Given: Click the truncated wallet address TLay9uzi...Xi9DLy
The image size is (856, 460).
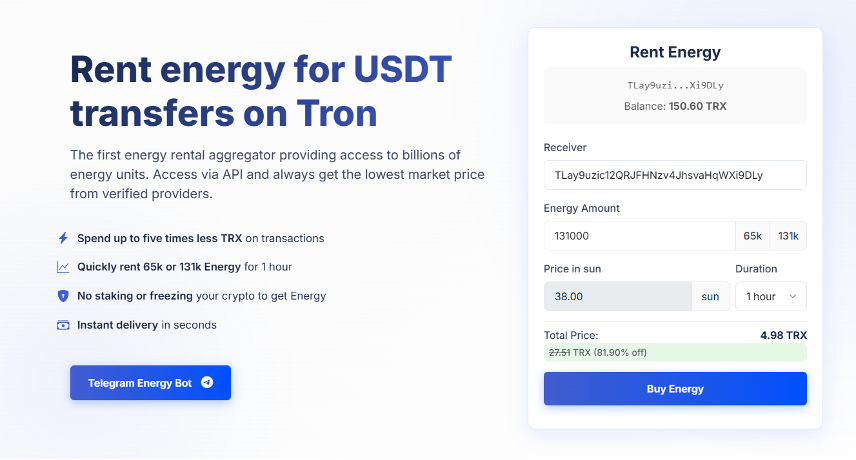Looking at the screenshot, I should click(675, 86).
